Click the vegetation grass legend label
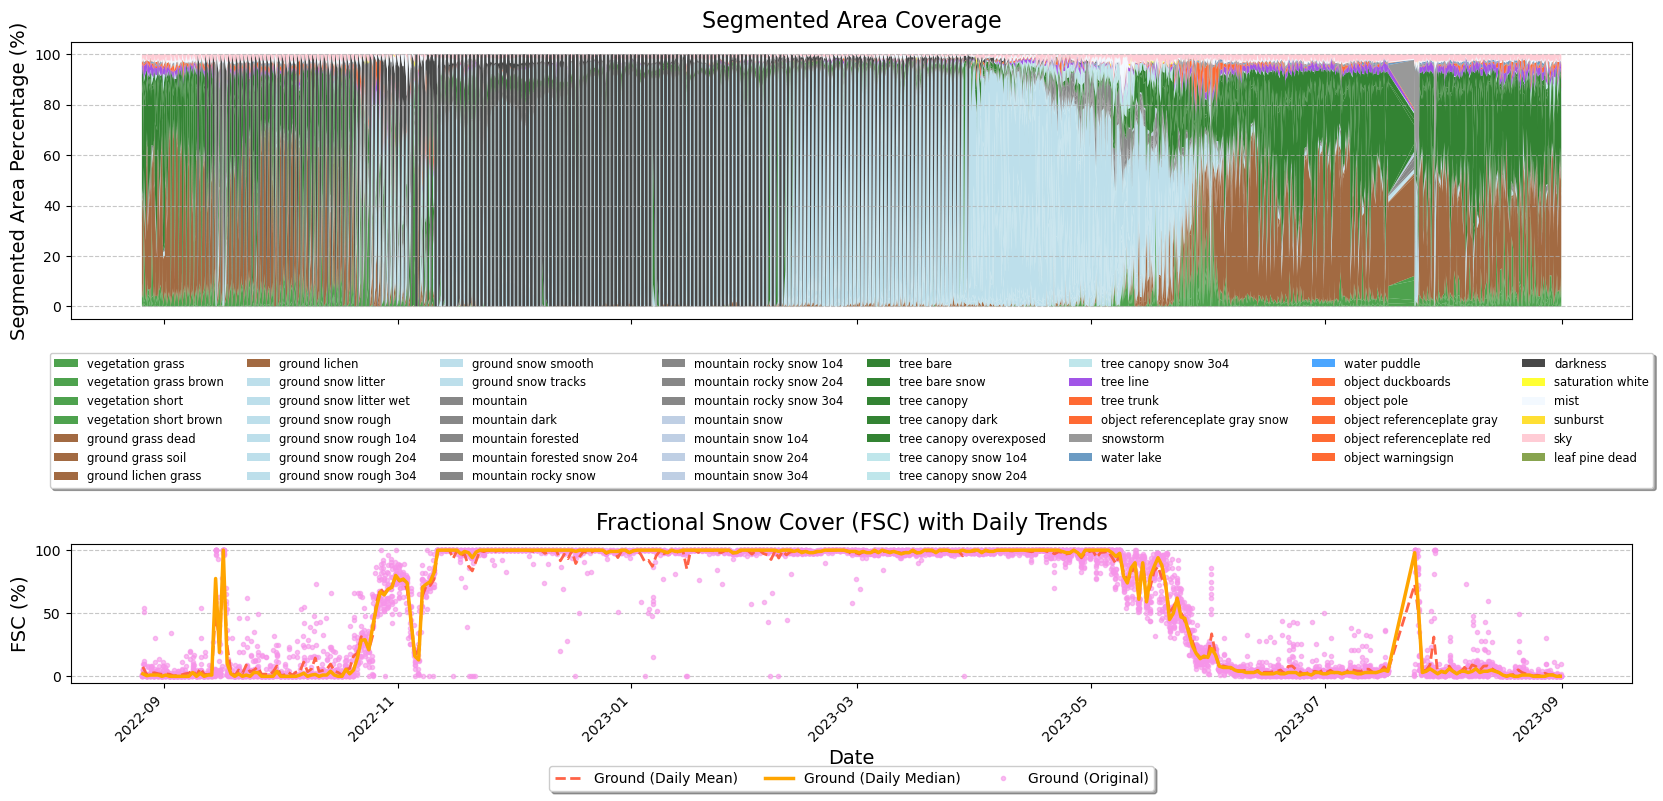Screen dimensions: 1663x801 (x=135, y=364)
